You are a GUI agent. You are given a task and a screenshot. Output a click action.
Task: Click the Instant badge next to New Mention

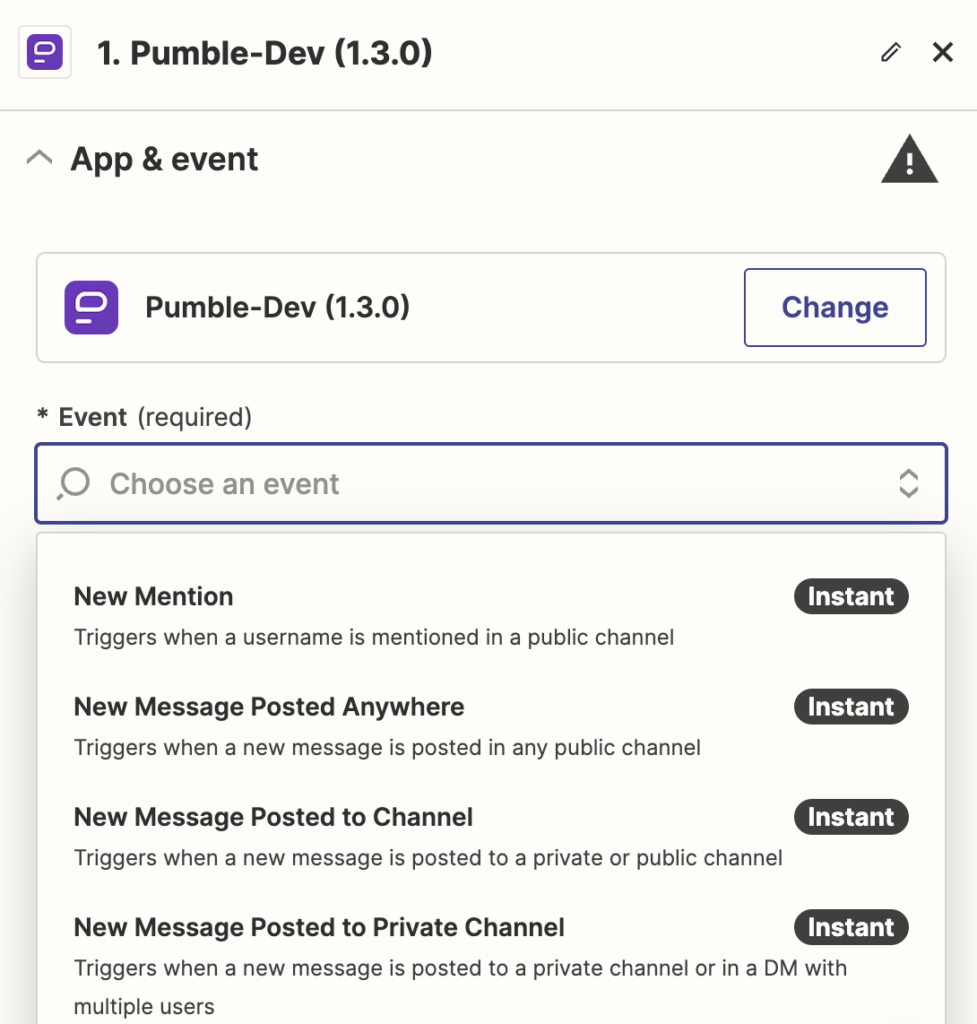coord(850,597)
